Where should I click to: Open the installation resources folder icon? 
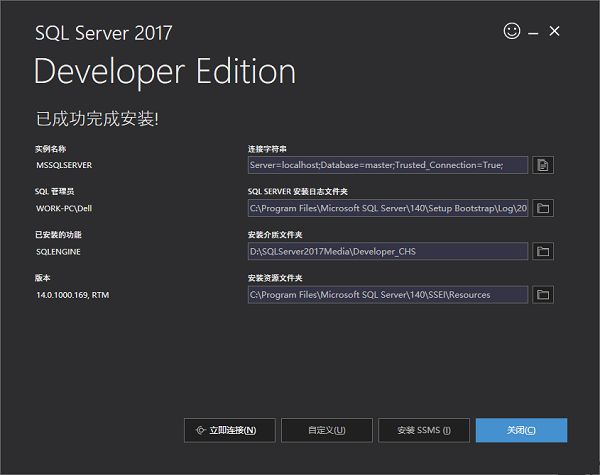[543, 295]
